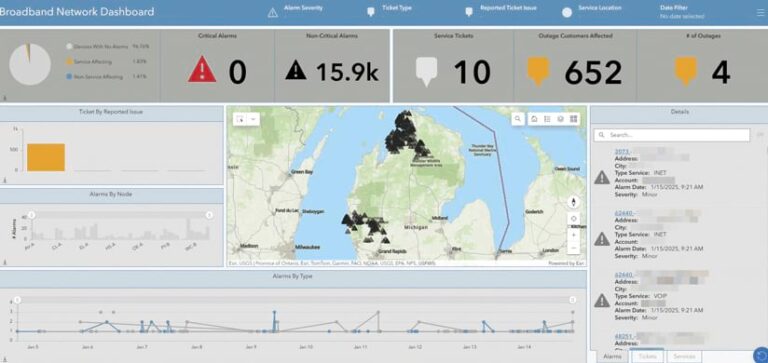Open the Service Location filter
This screenshot has width=768, height=363.
592,12
